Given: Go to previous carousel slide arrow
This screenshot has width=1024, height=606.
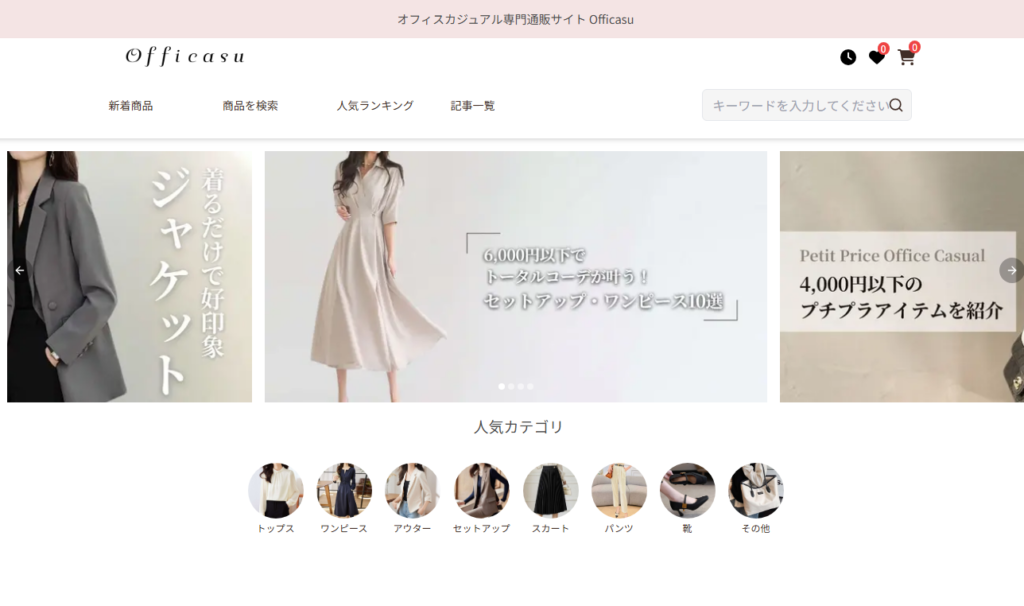Looking at the screenshot, I should pos(19,270).
